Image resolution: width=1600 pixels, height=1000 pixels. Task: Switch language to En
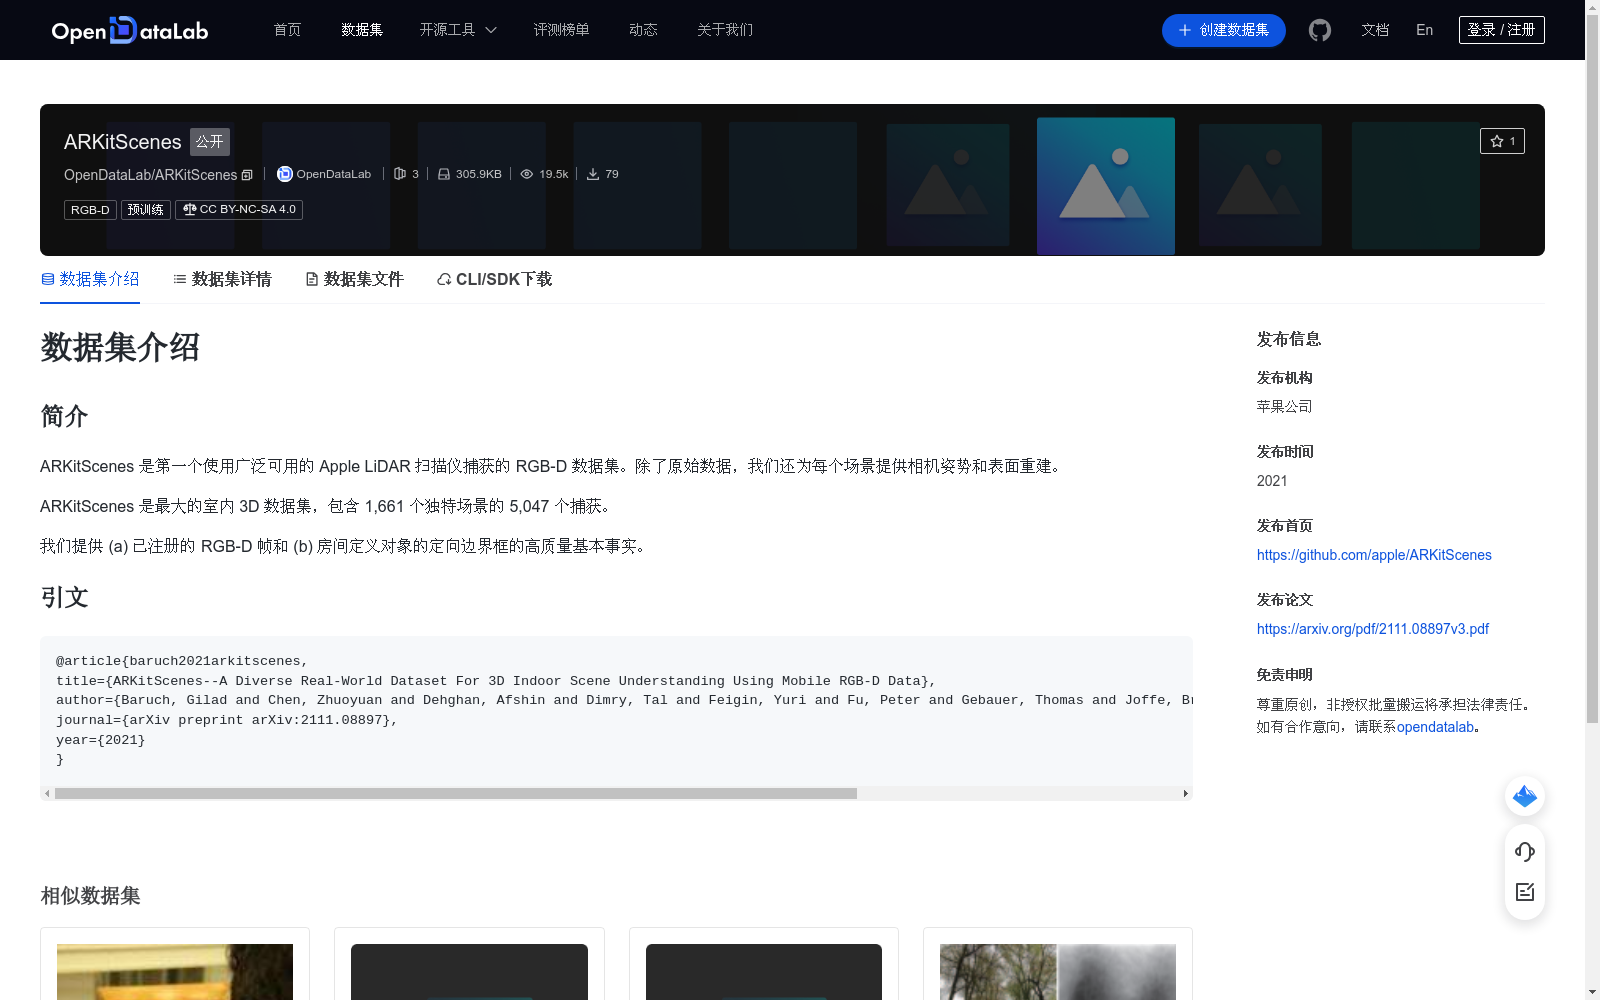pos(1424,30)
